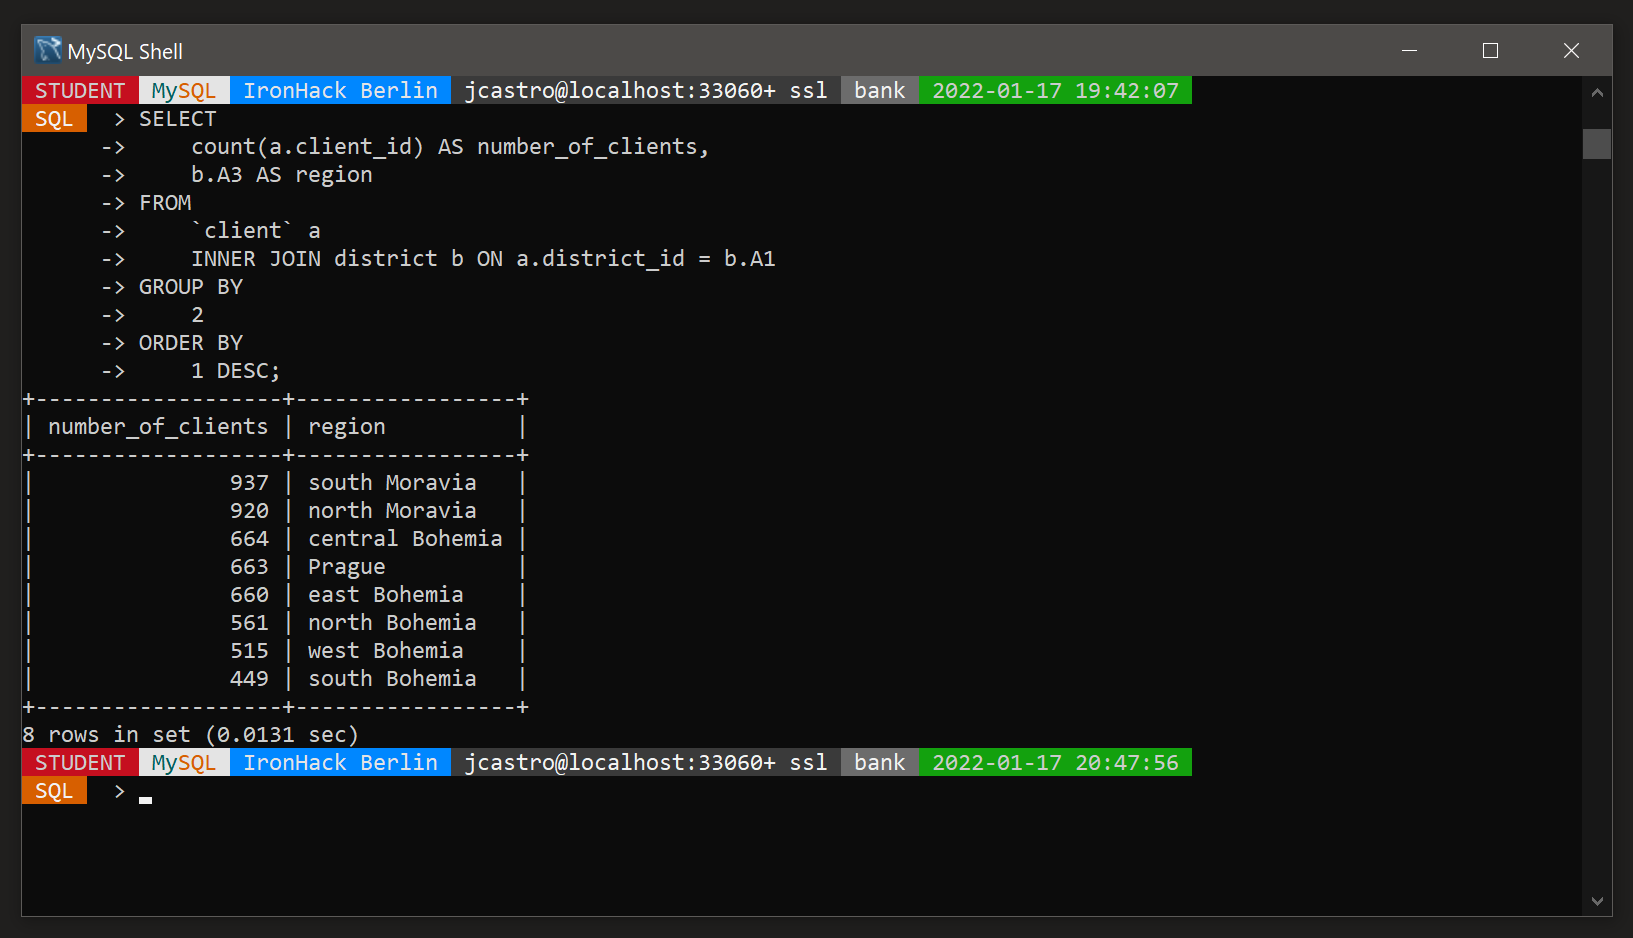Click the MySQL label in the status prompt
1633x938 pixels.
[x=183, y=90]
